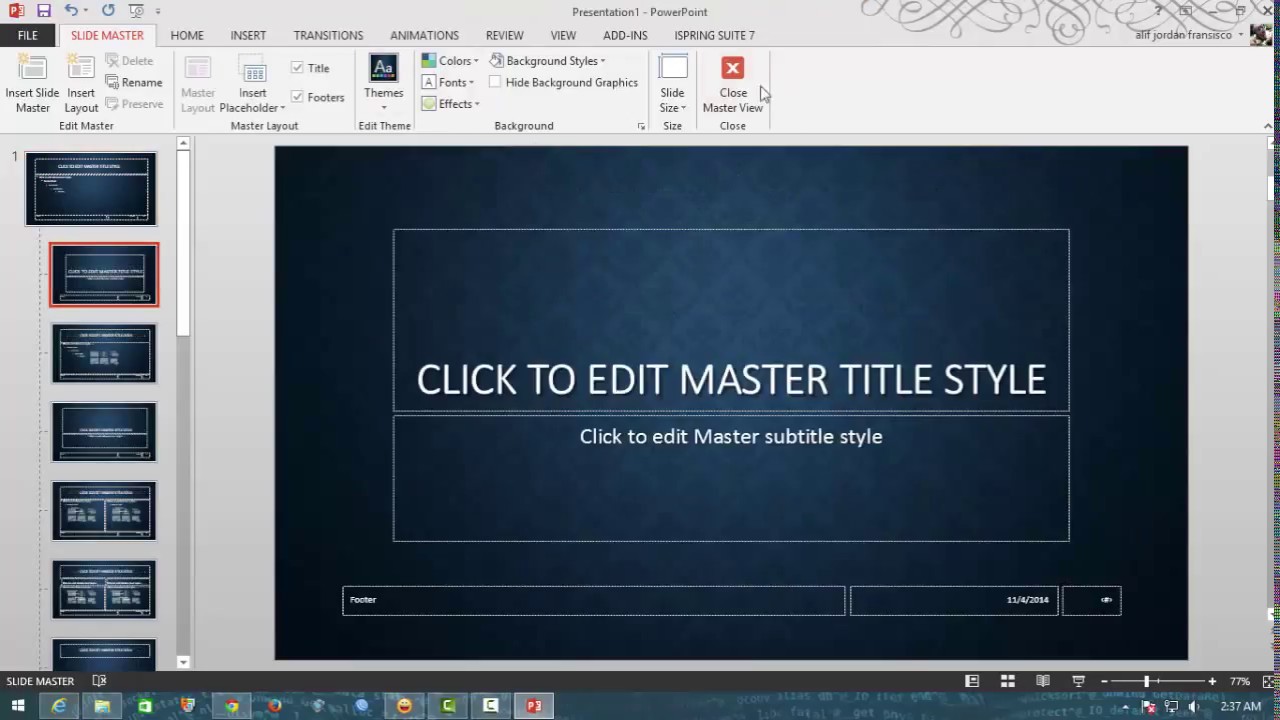
Task: Click the spell check status icon
Action: [x=99, y=681]
